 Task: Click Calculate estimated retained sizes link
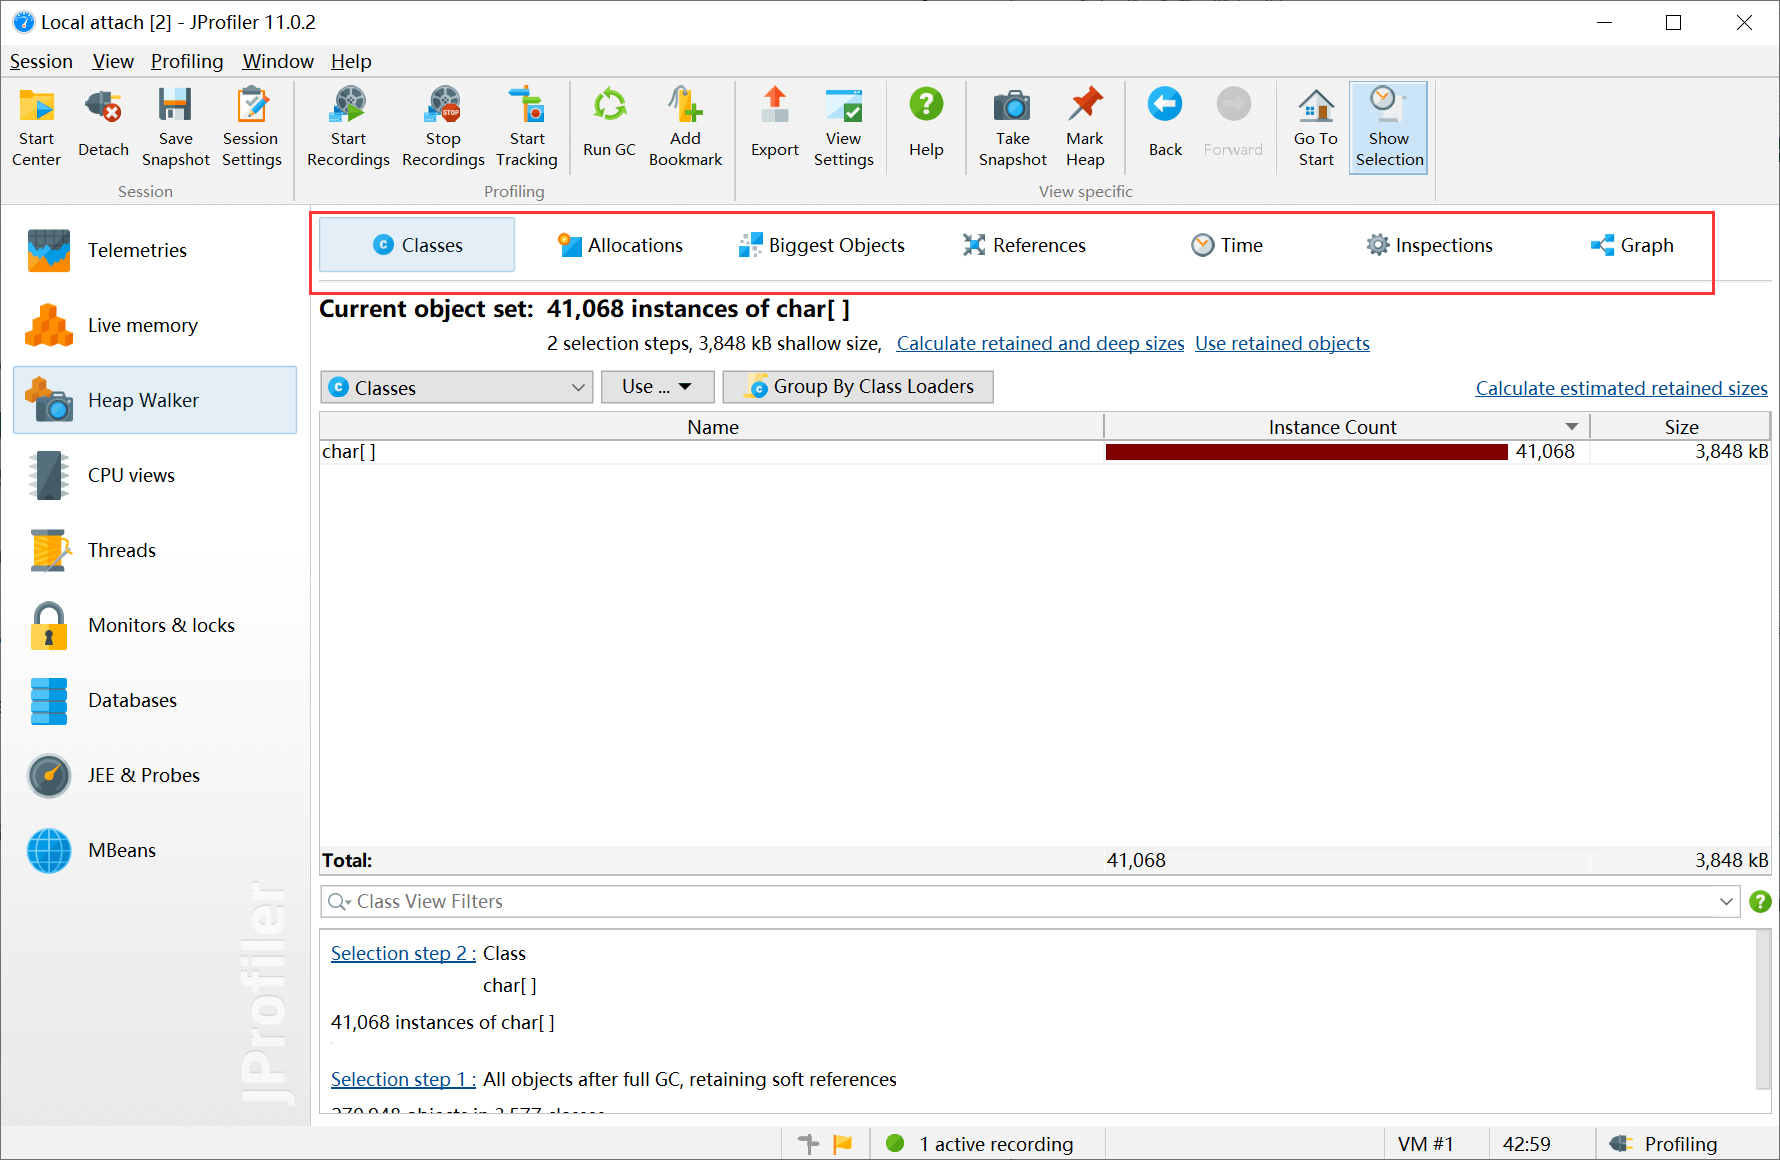tap(1621, 388)
